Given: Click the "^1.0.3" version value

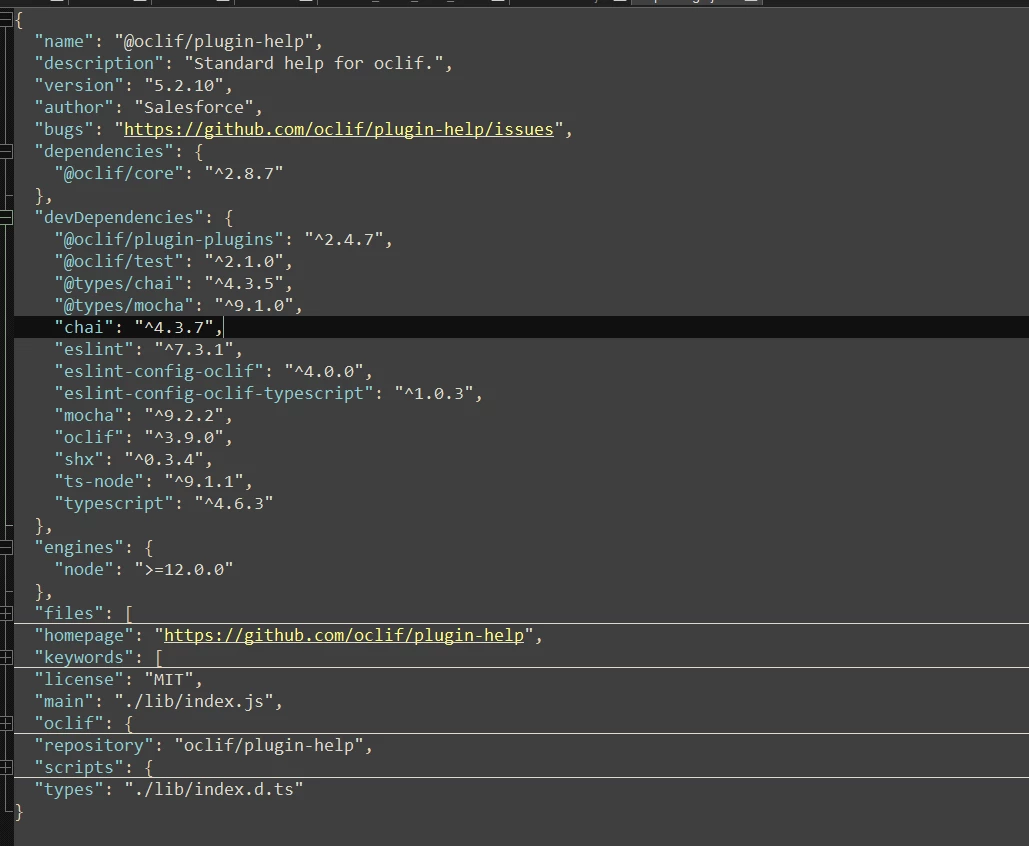Looking at the screenshot, I should click(x=433, y=393).
